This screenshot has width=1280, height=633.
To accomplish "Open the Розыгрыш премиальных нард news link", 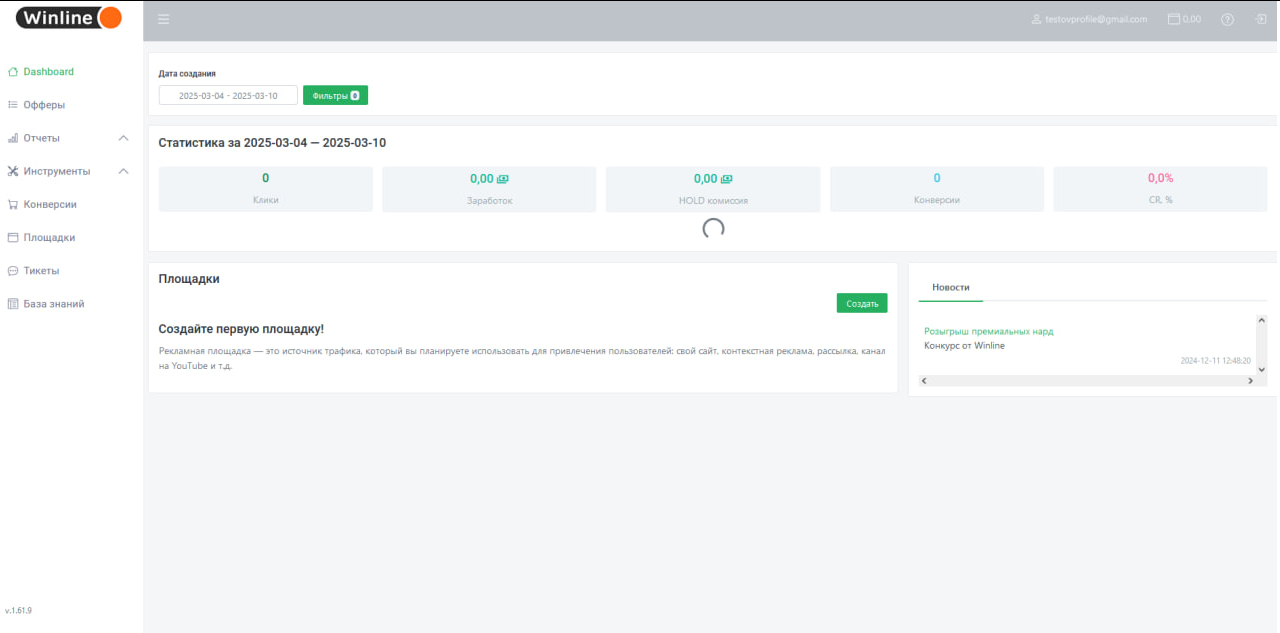I will click(x=988, y=331).
